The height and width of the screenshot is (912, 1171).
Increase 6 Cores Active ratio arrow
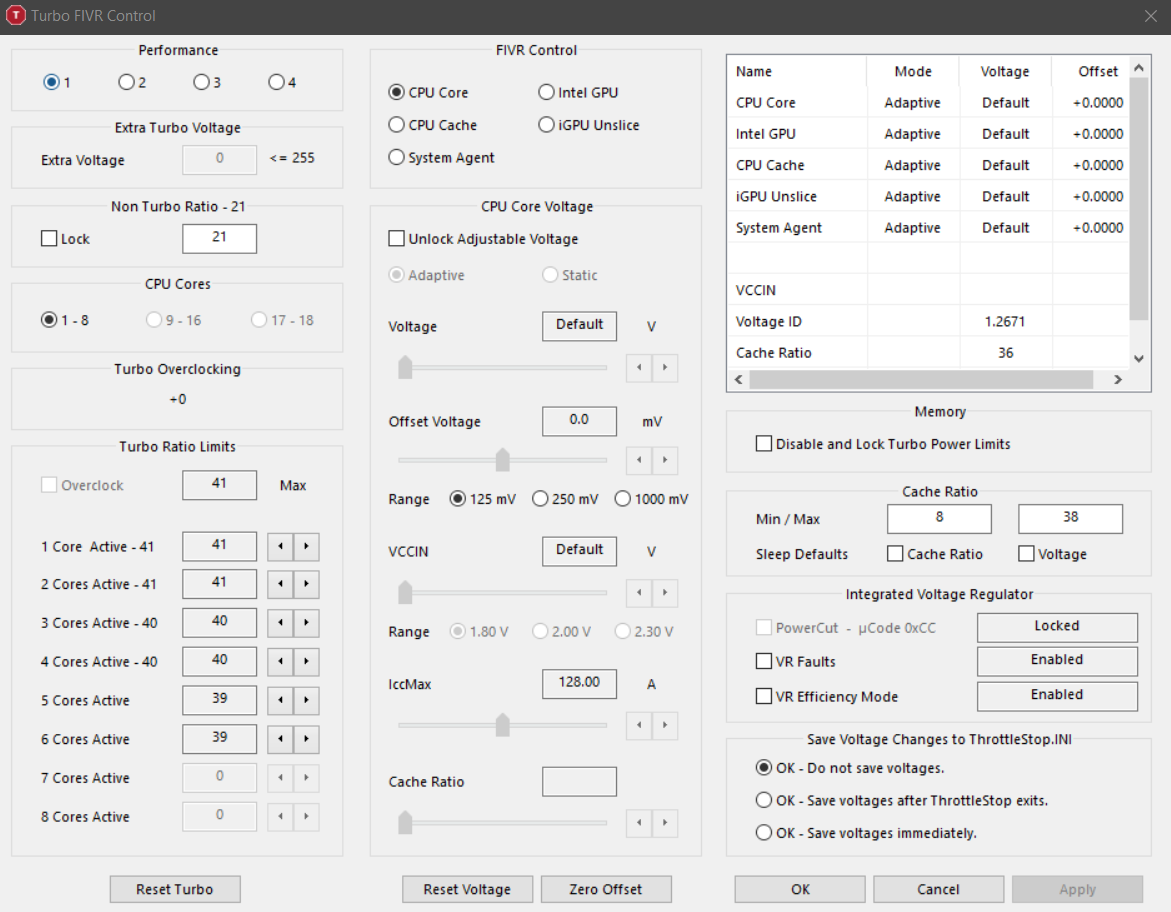306,739
